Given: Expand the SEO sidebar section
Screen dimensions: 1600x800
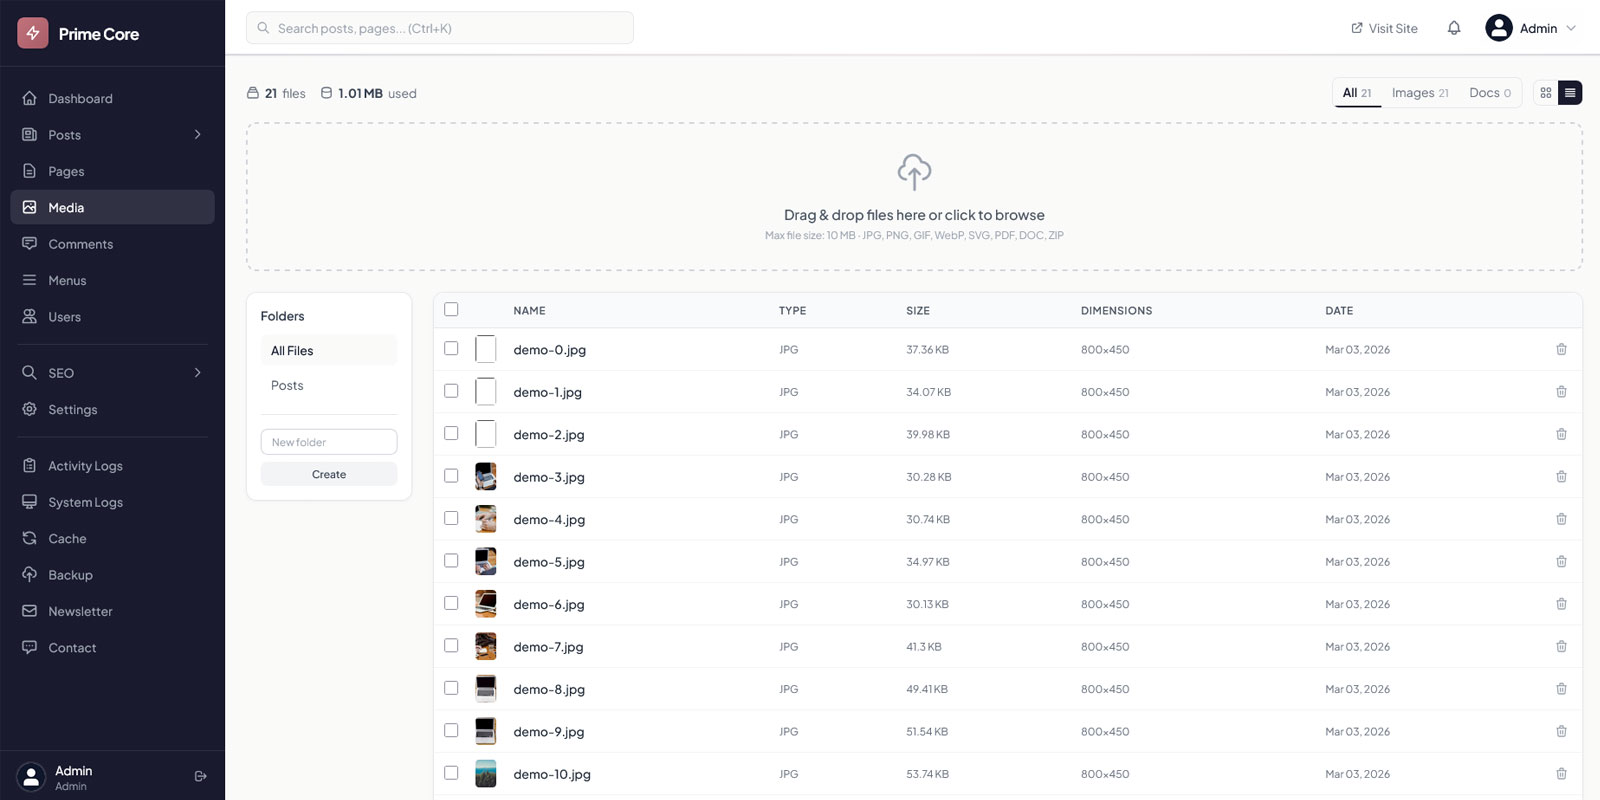Looking at the screenshot, I should click(x=197, y=373).
